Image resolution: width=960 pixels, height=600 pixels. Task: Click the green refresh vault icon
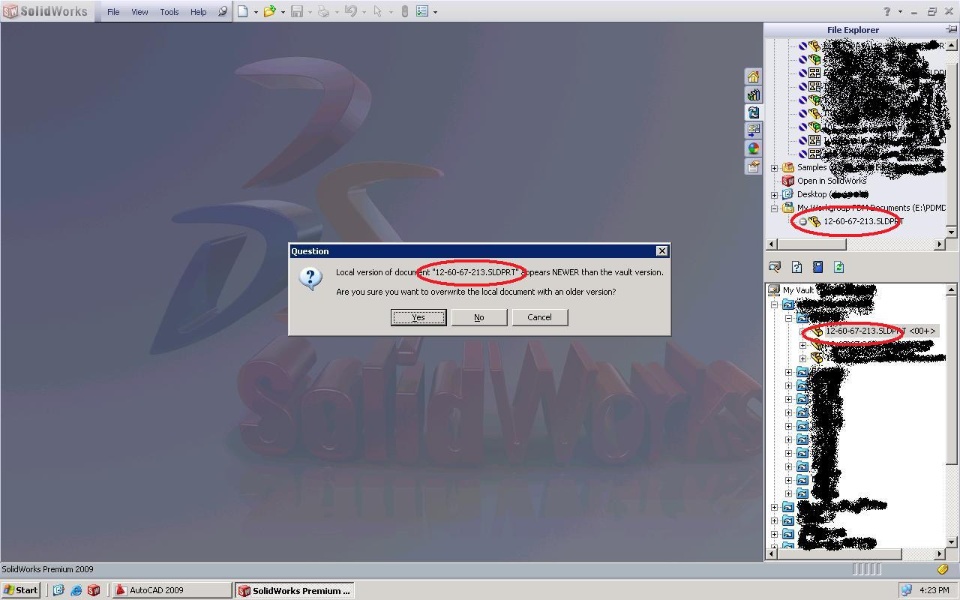click(838, 267)
